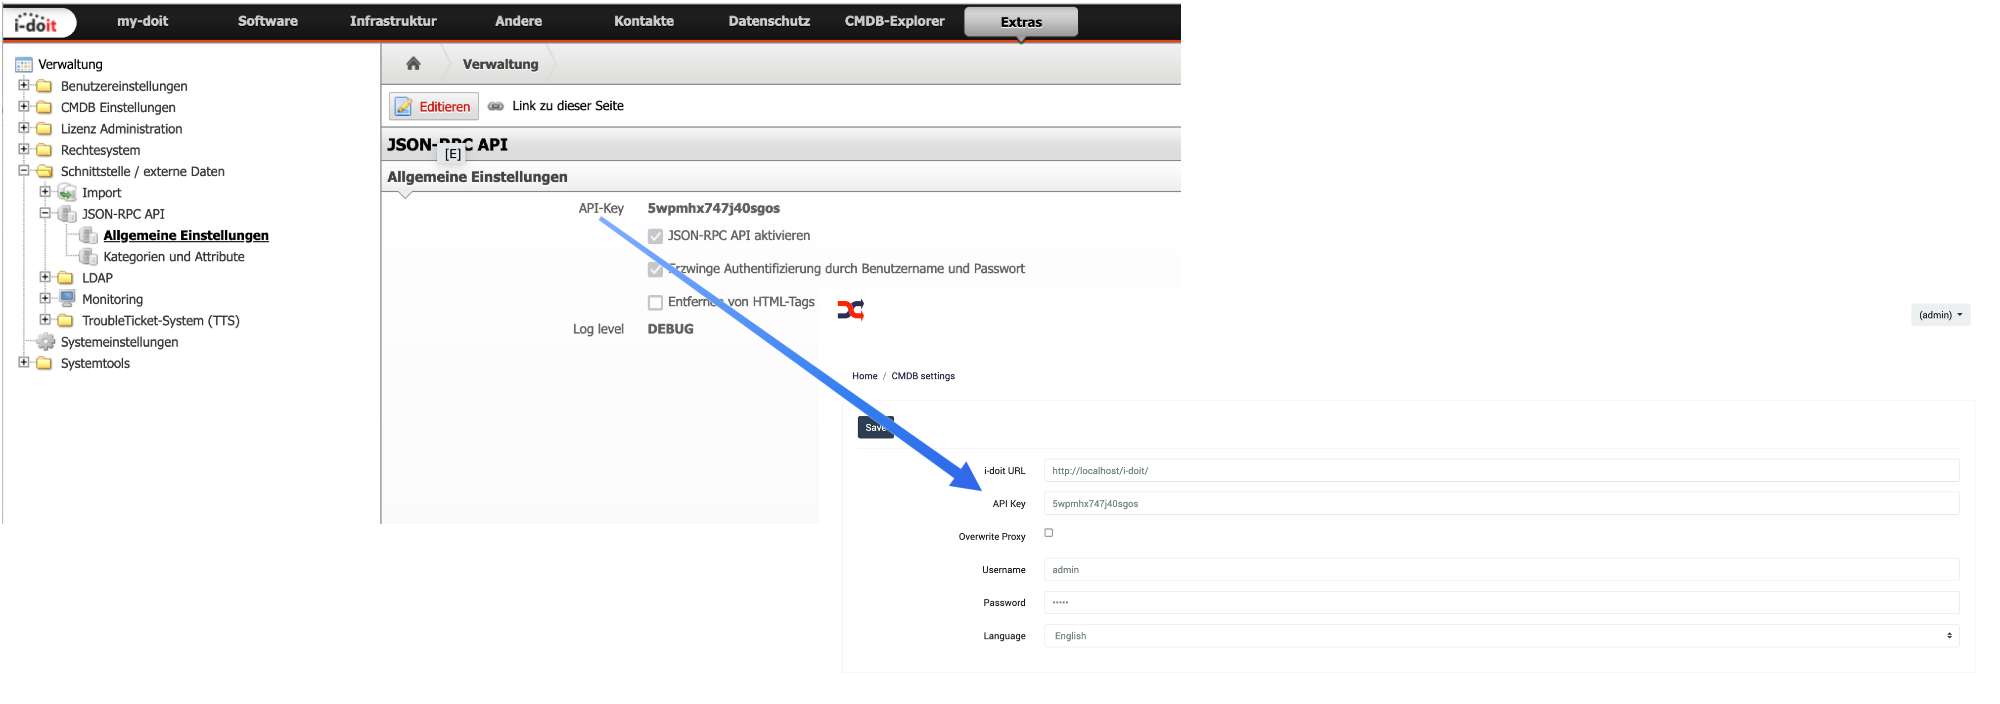2000x704 pixels.
Task: Click the Username input field
Action: point(1501,570)
